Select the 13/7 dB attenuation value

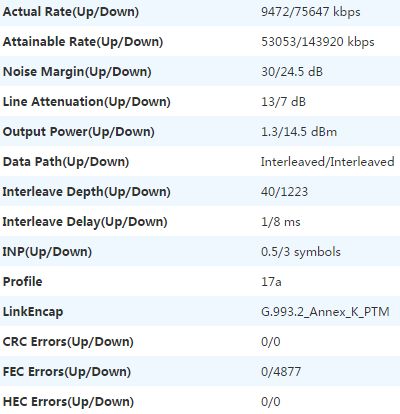283,102
